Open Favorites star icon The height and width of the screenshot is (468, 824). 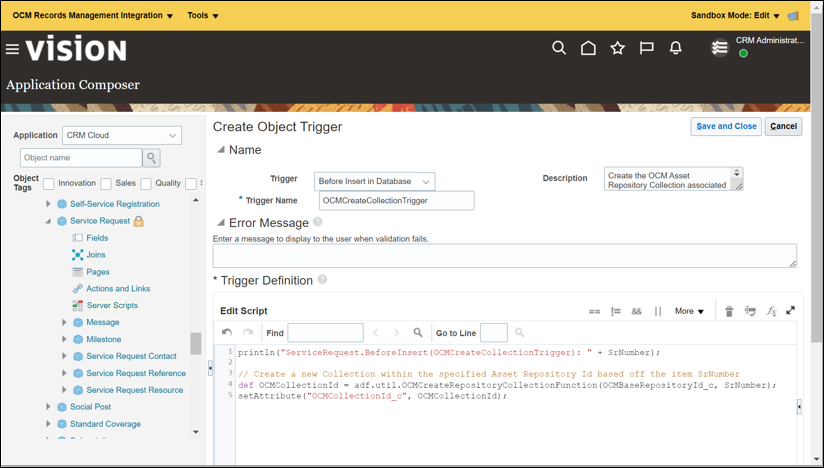pyautogui.click(x=617, y=48)
